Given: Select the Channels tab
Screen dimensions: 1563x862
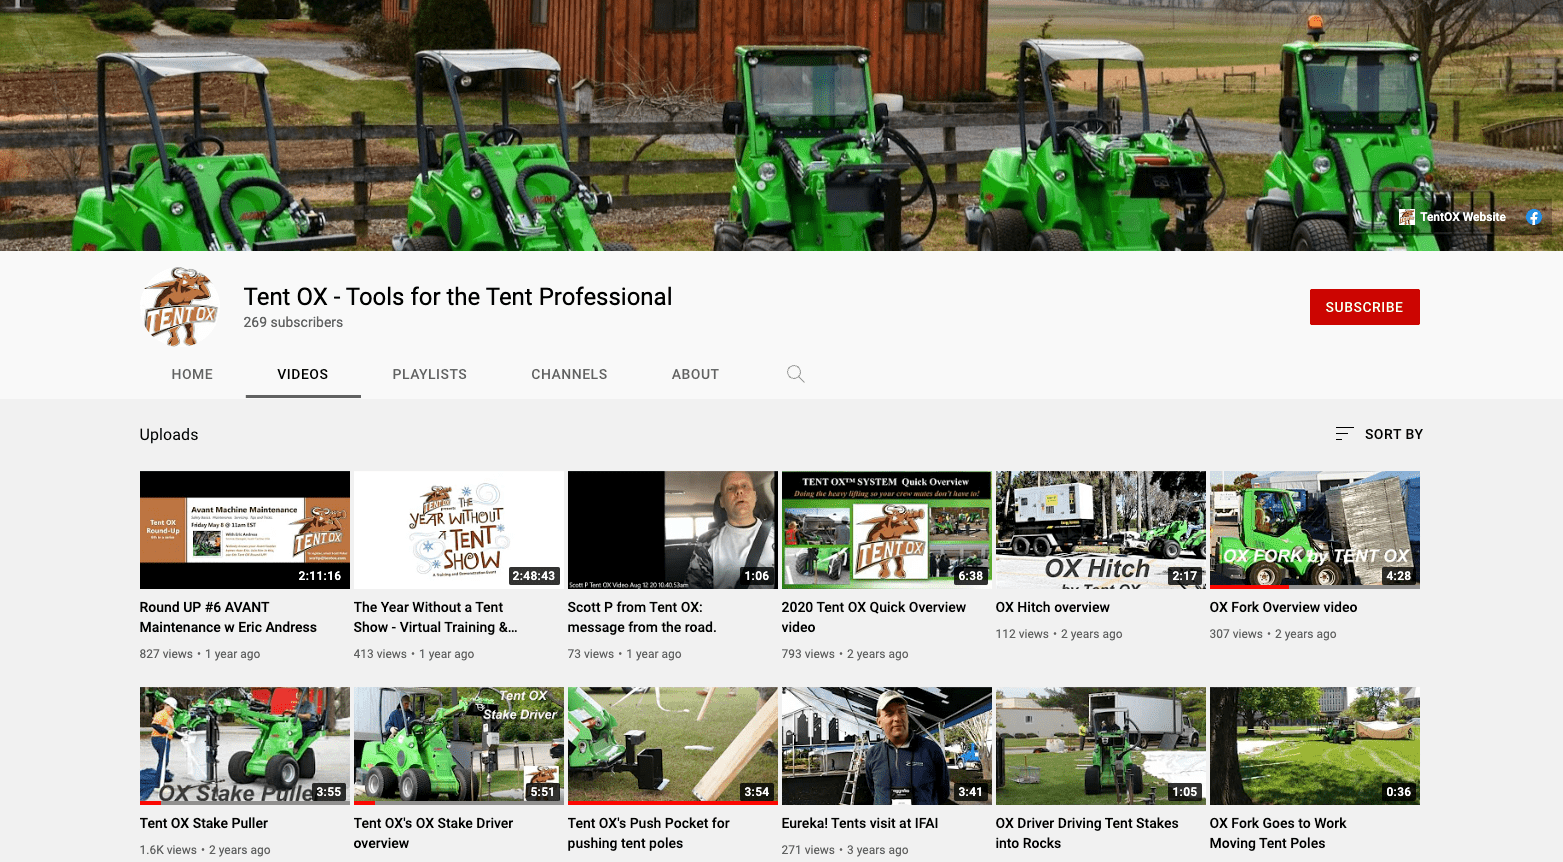Looking at the screenshot, I should pos(569,374).
